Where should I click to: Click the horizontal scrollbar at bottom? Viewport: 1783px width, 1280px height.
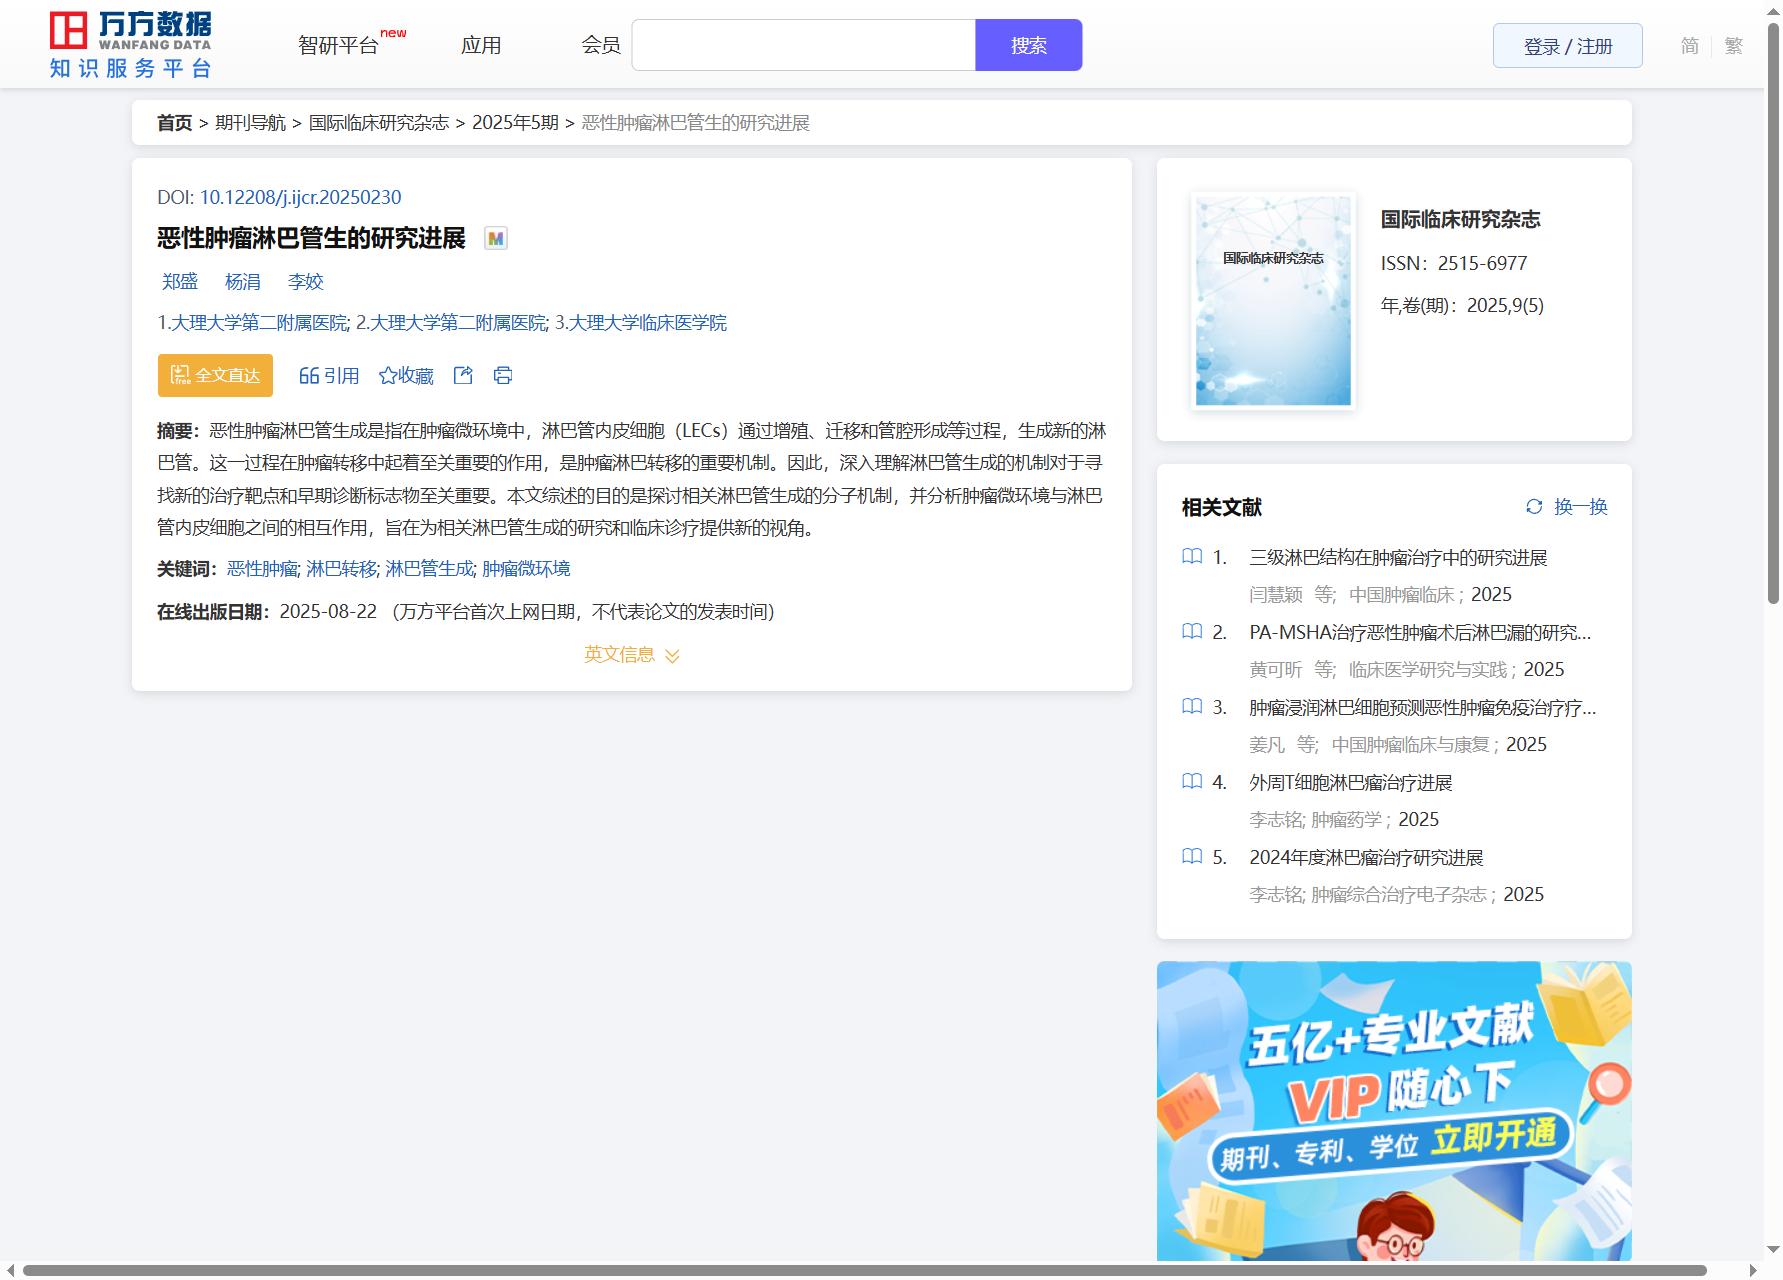point(864,1270)
